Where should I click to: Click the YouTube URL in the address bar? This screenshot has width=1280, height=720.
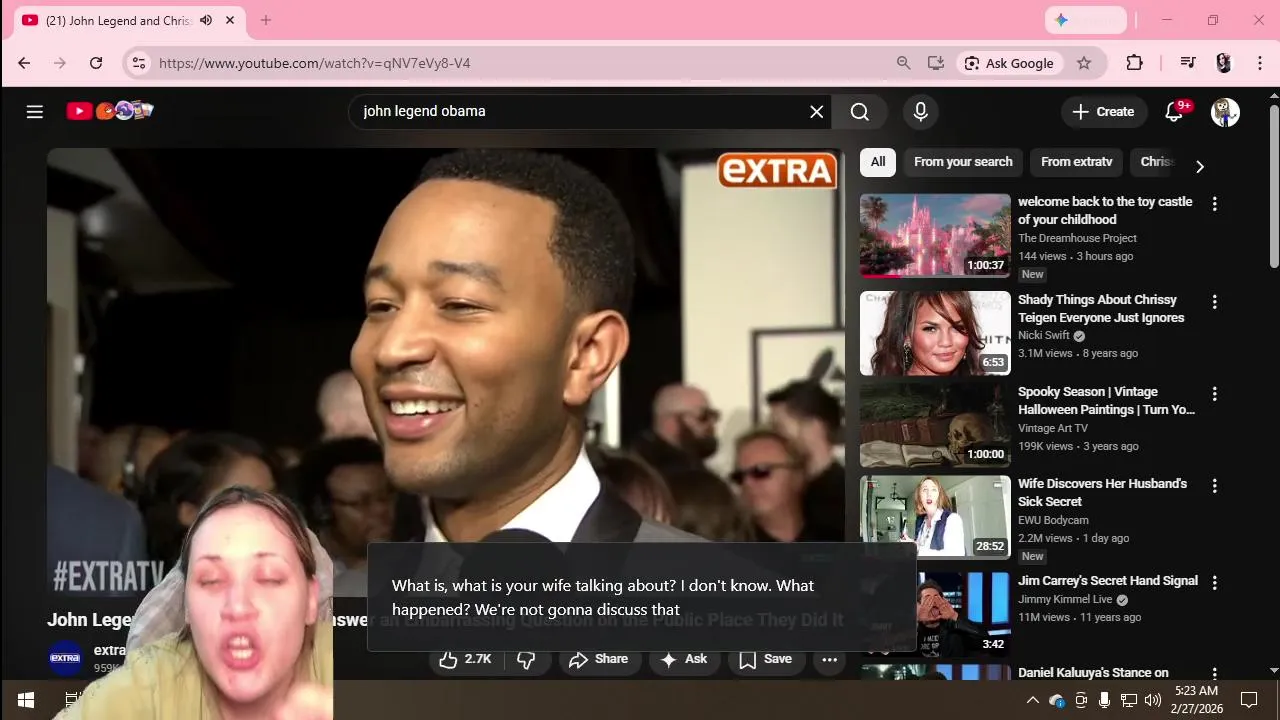tap(314, 63)
